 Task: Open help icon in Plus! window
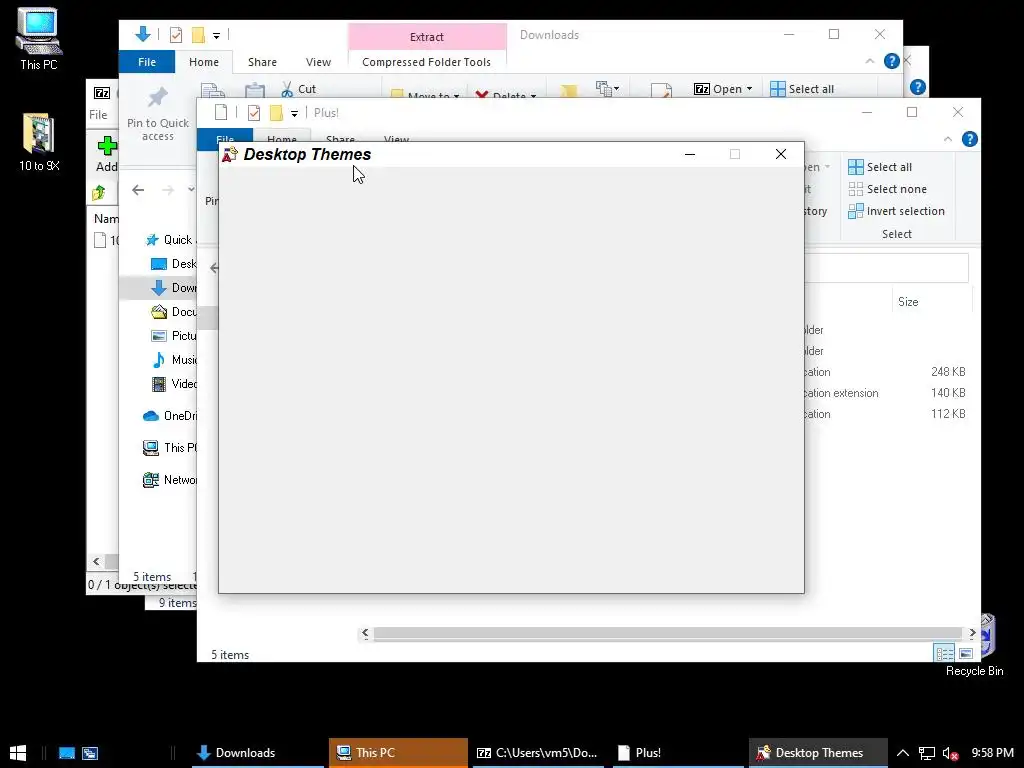[970, 139]
